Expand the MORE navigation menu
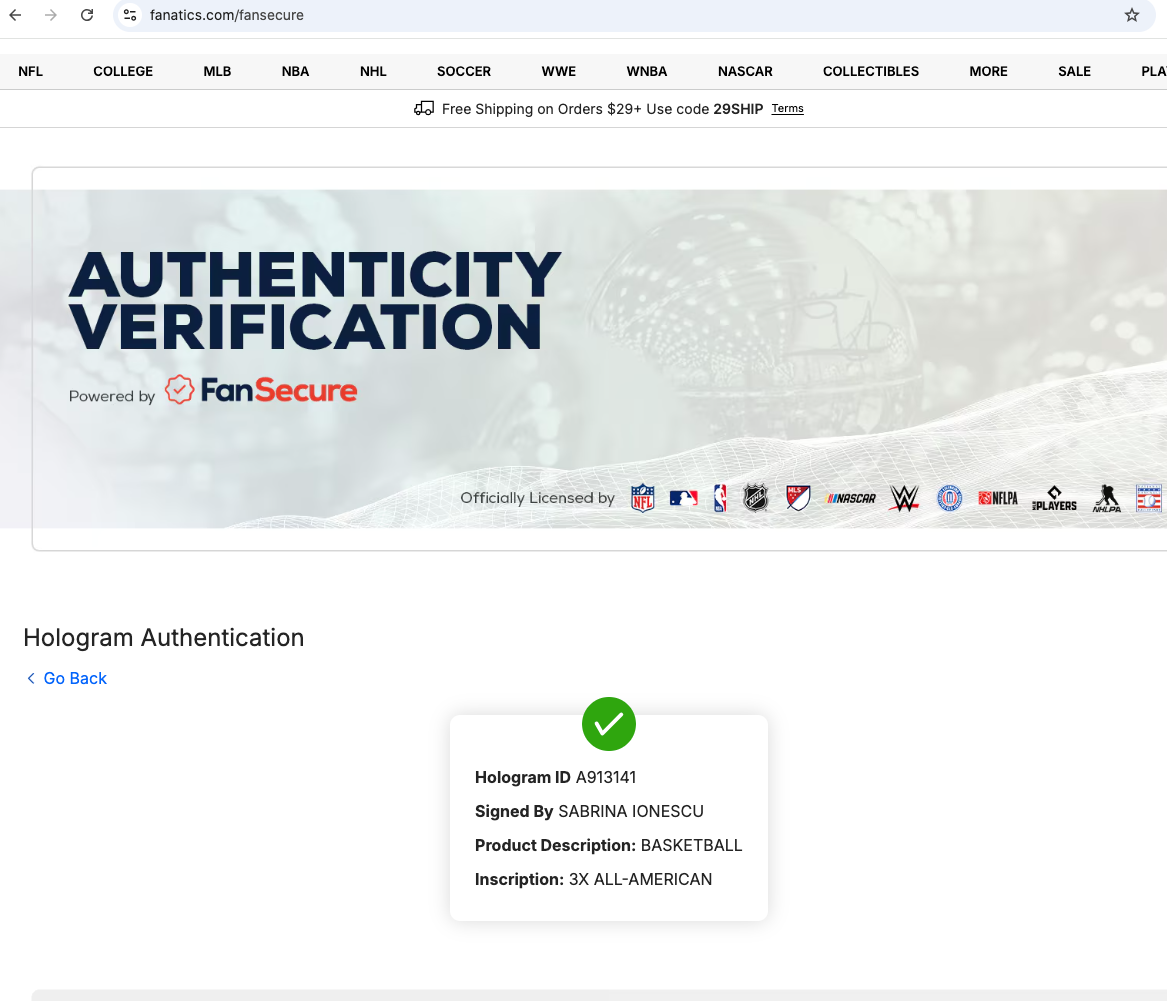The image size is (1167, 1001). tap(988, 71)
